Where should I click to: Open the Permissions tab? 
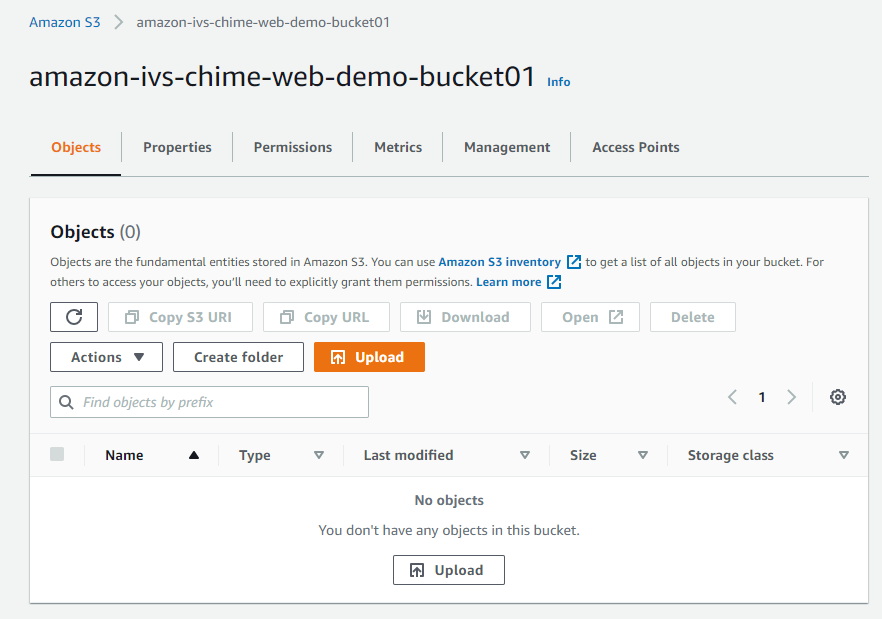click(292, 147)
